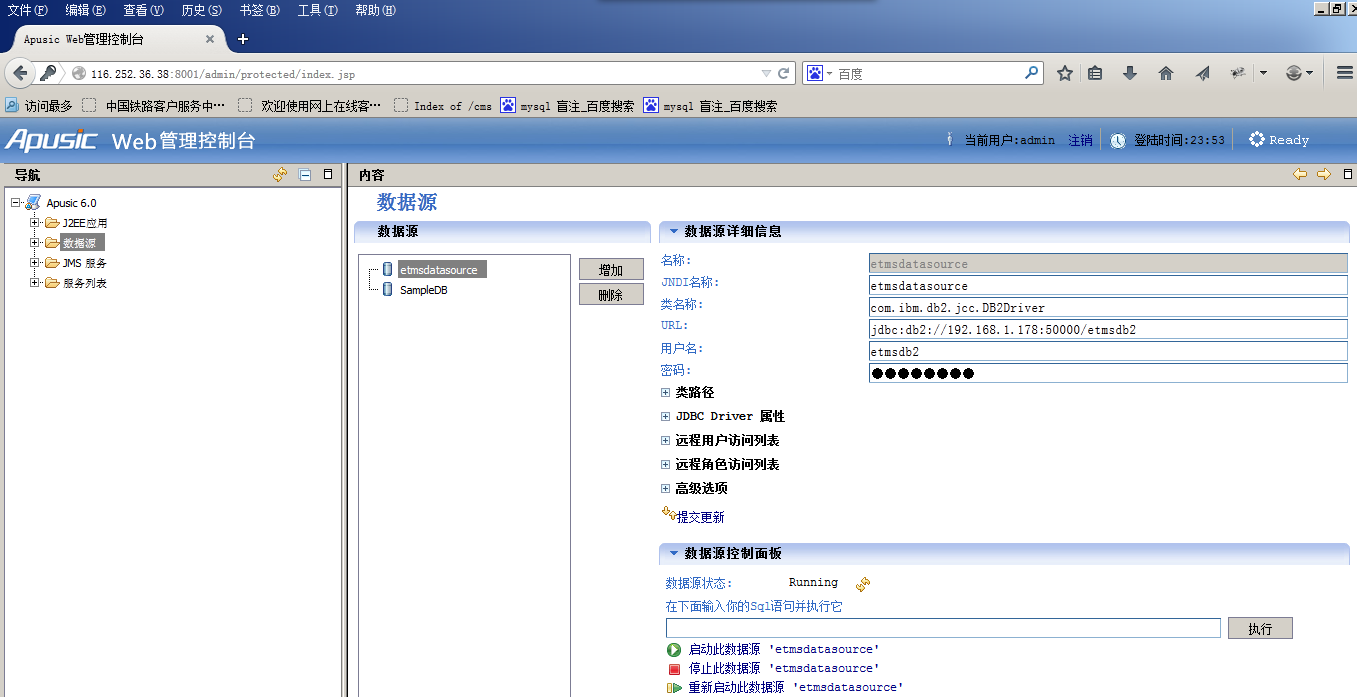The width and height of the screenshot is (1357, 697).
Task: Expand the 数据源 tree node
Action: [x=35, y=242]
